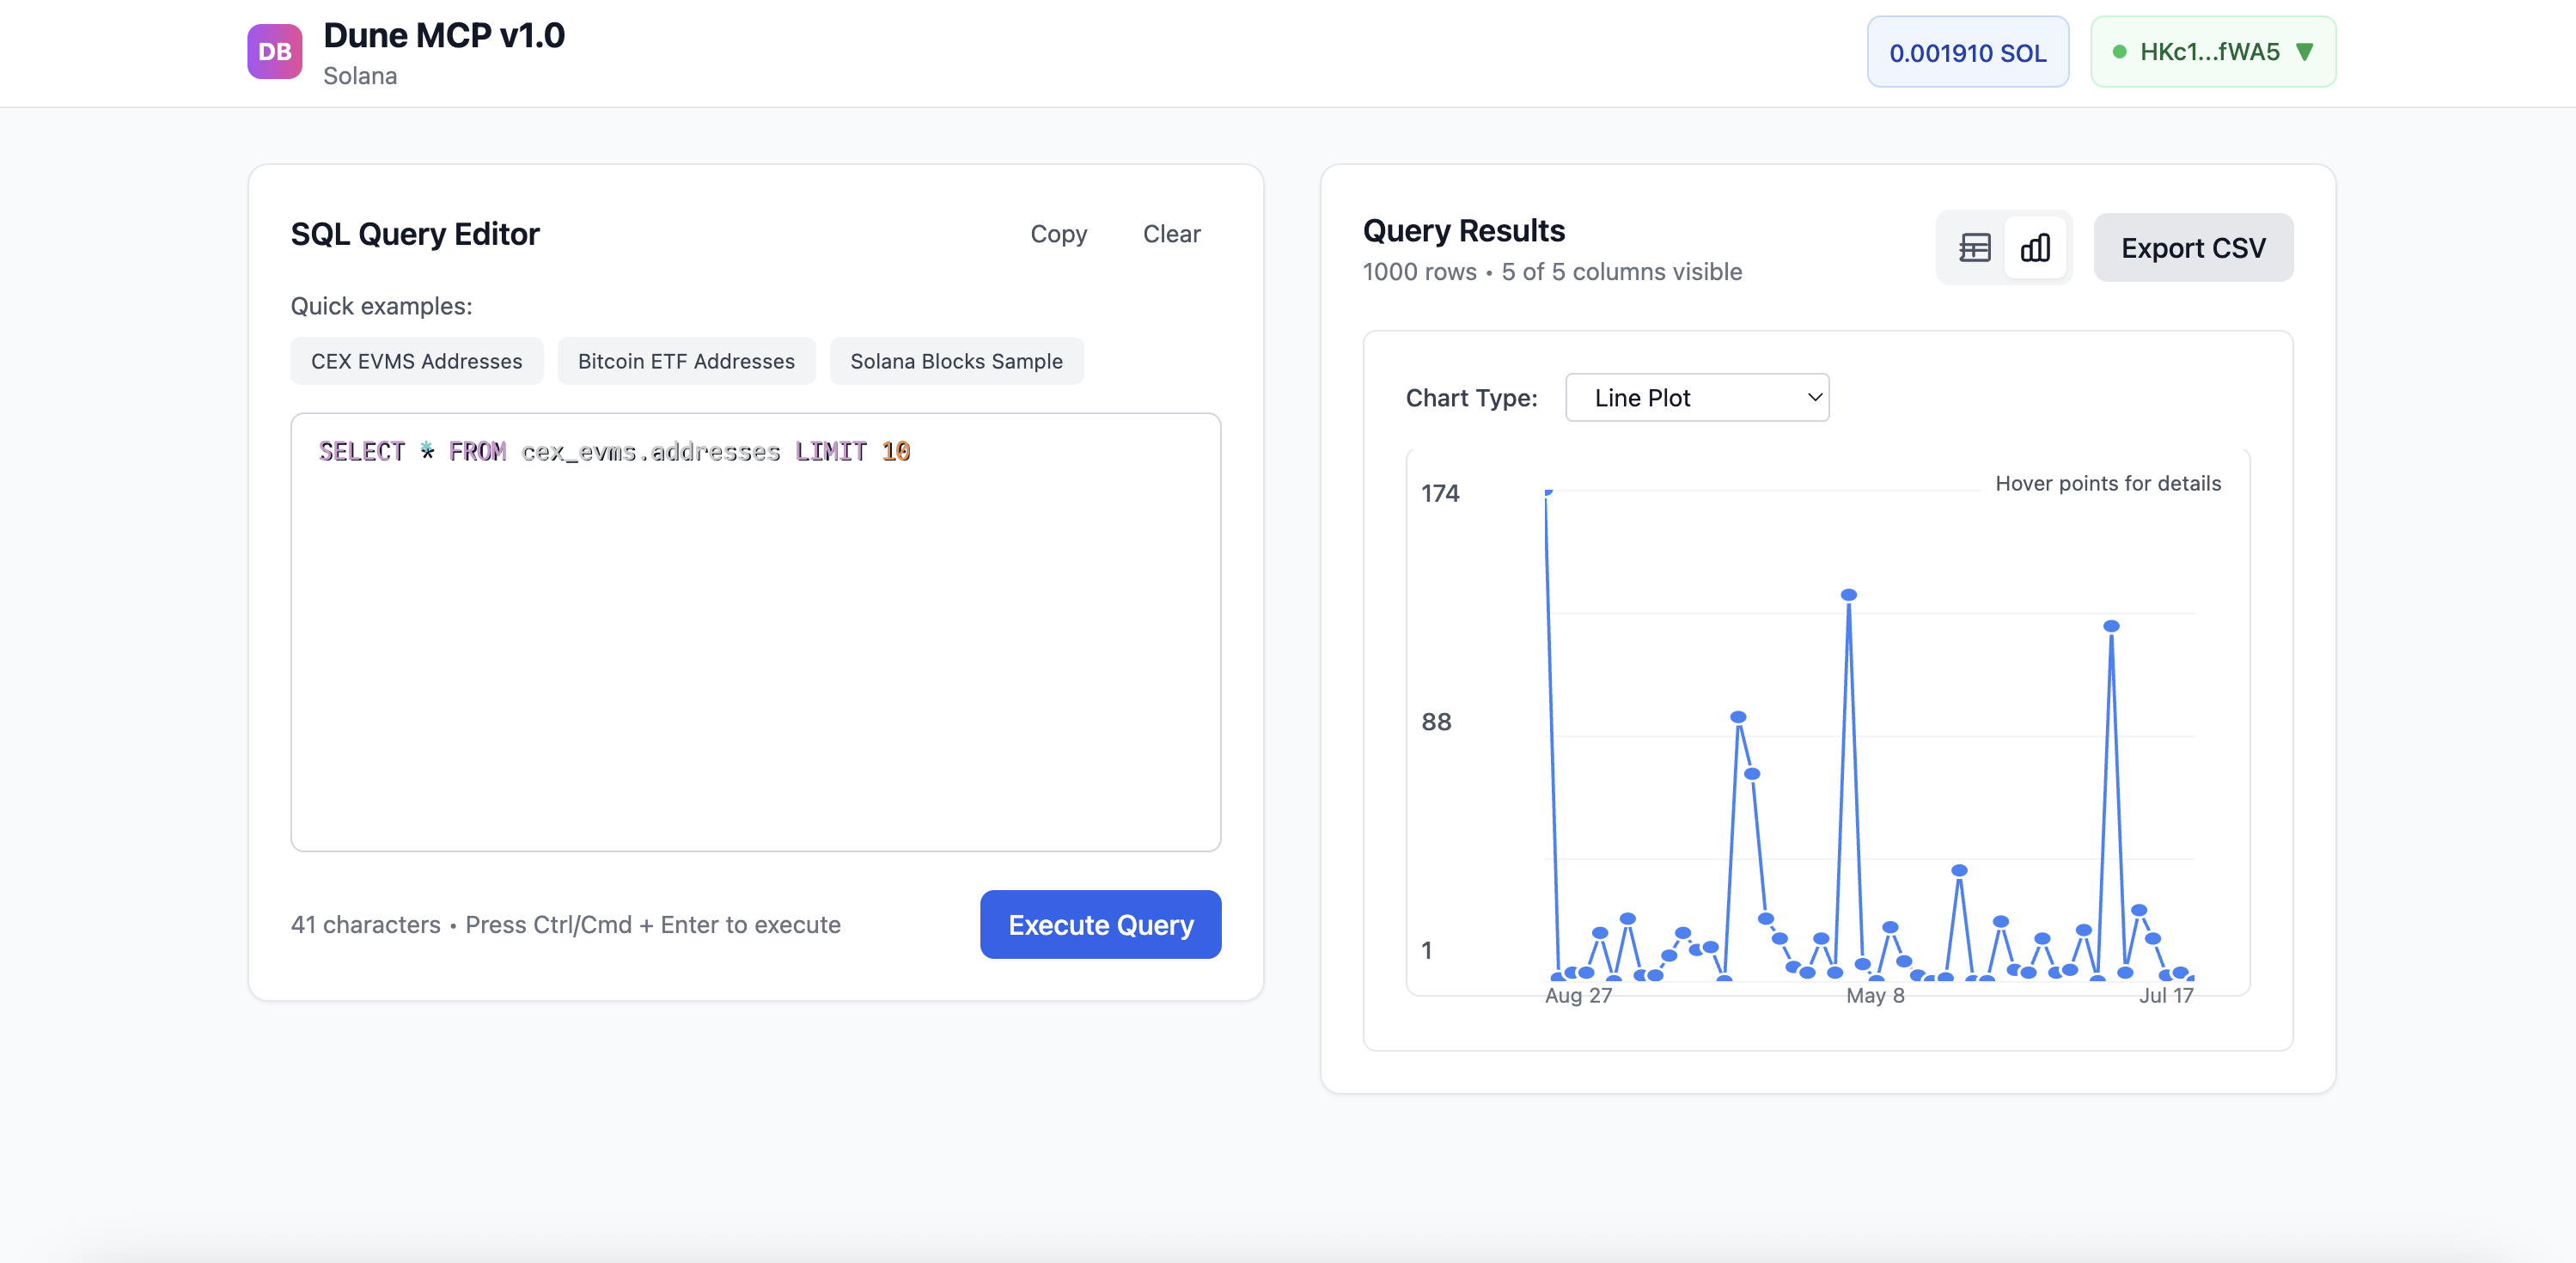Clear the SQL query editor

1171,234
